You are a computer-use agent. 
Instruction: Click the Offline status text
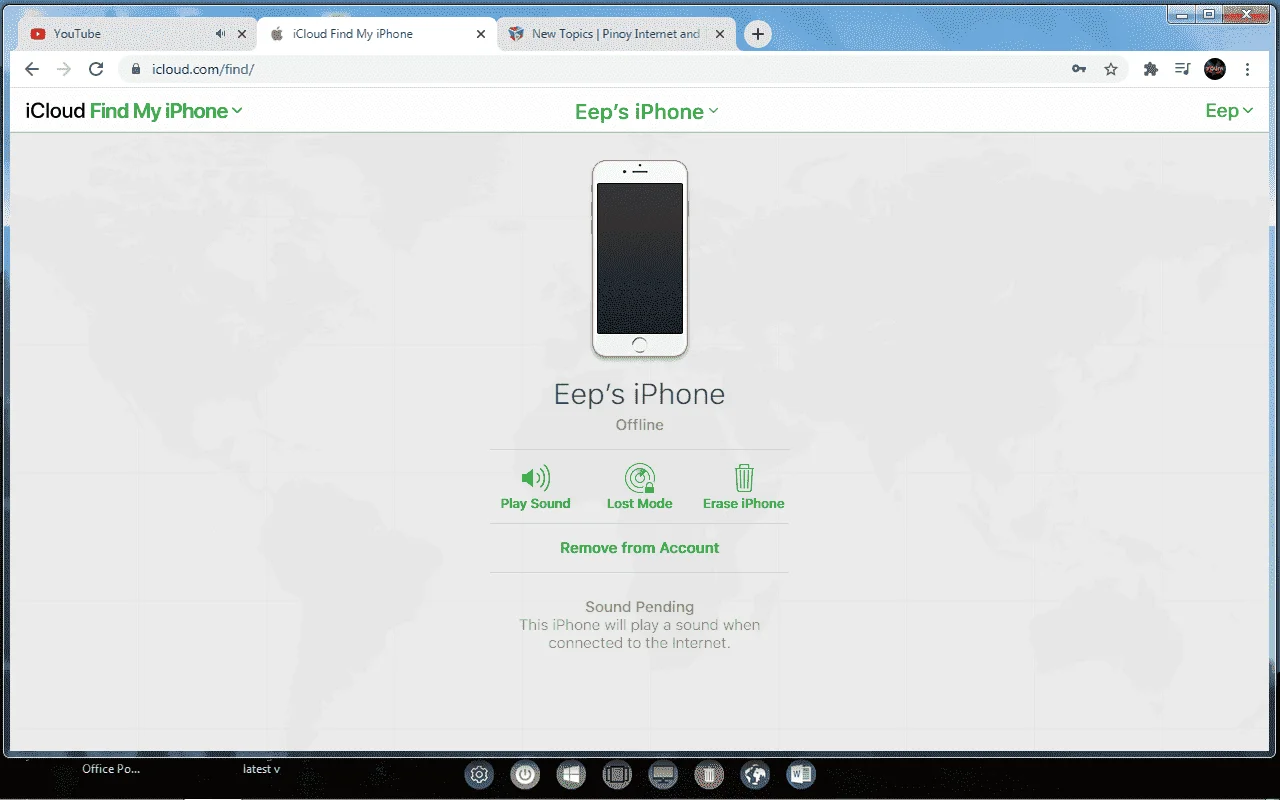pyautogui.click(x=640, y=425)
